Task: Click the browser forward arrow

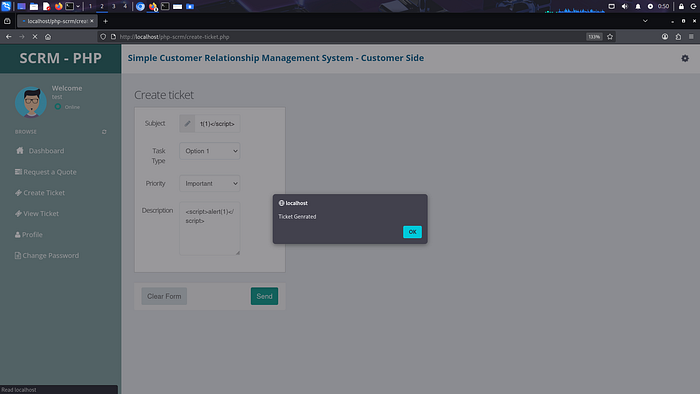Action: pos(21,37)
